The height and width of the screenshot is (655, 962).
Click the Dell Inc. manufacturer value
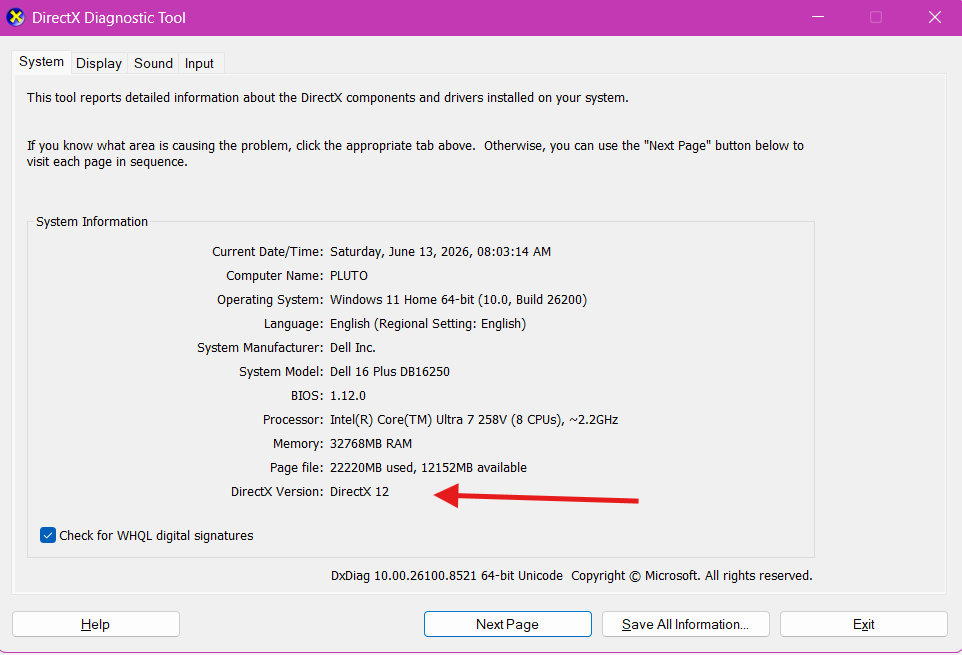pyautogui.click(x=353, y=348)
